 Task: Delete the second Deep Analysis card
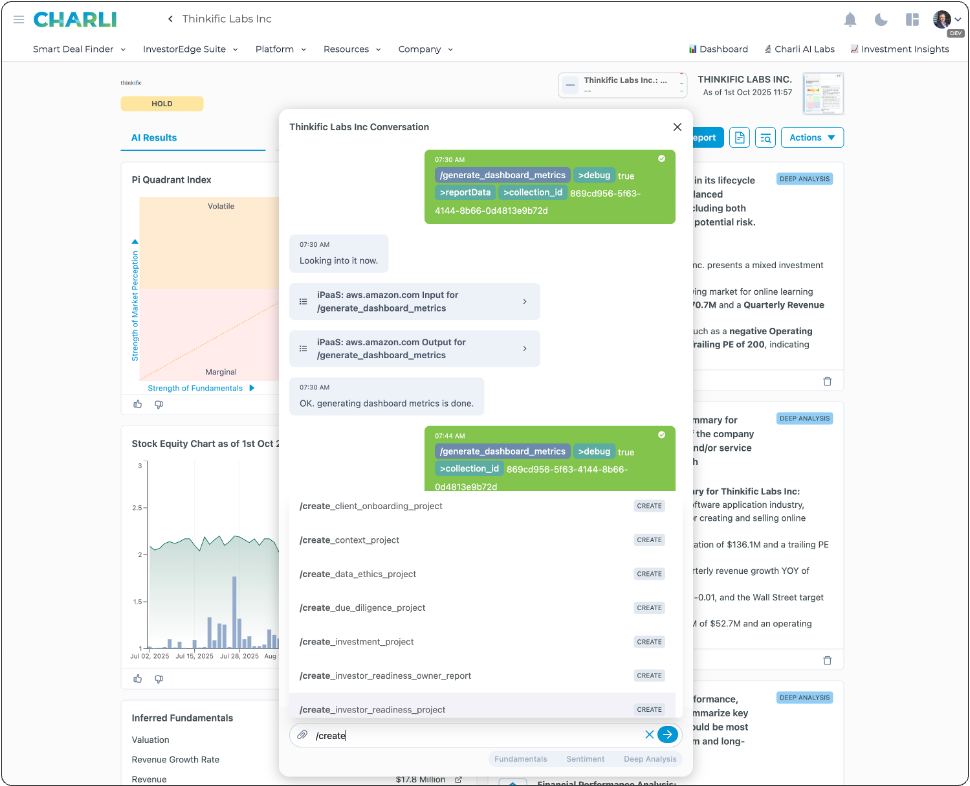pyautogui.click(x=827, y=660)
